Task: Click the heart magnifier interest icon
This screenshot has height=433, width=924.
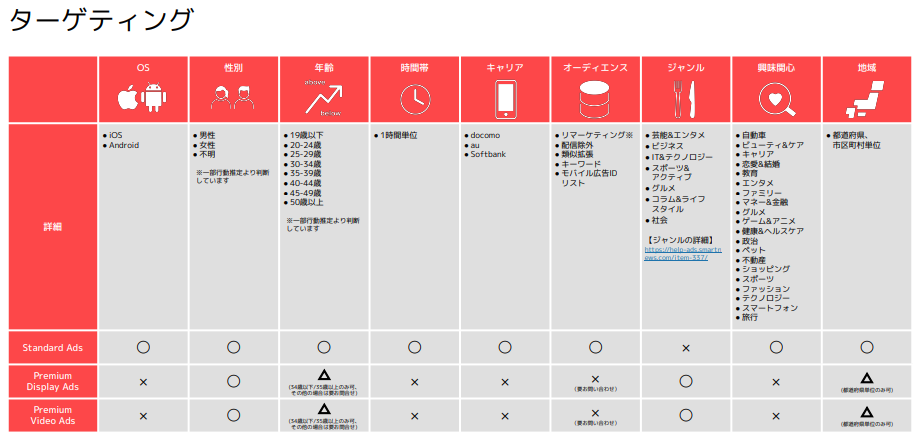Action: tap(776, 99)
